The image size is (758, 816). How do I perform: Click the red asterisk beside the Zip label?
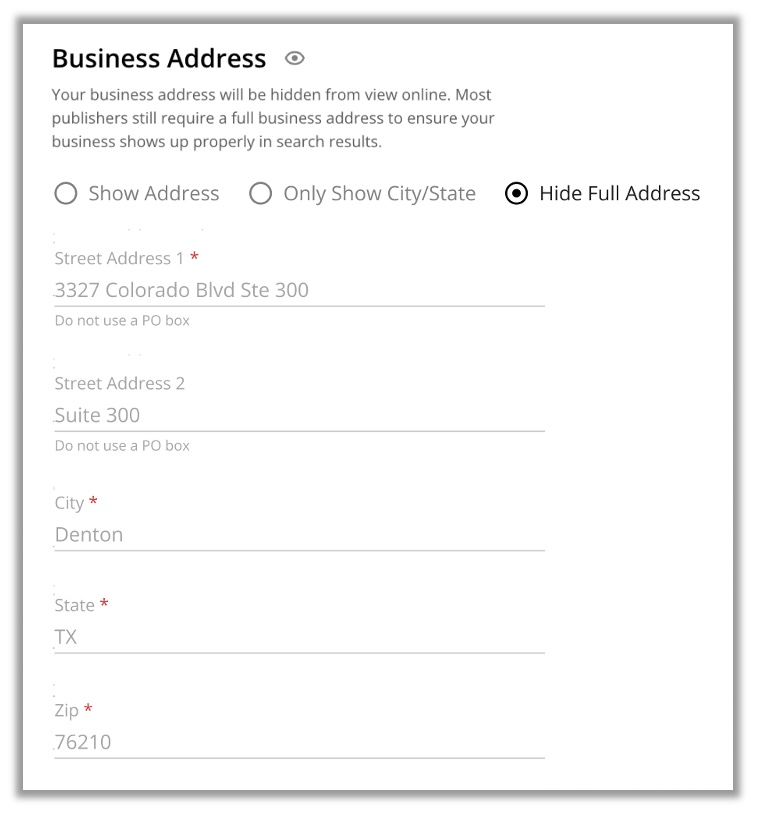[88, 708]
